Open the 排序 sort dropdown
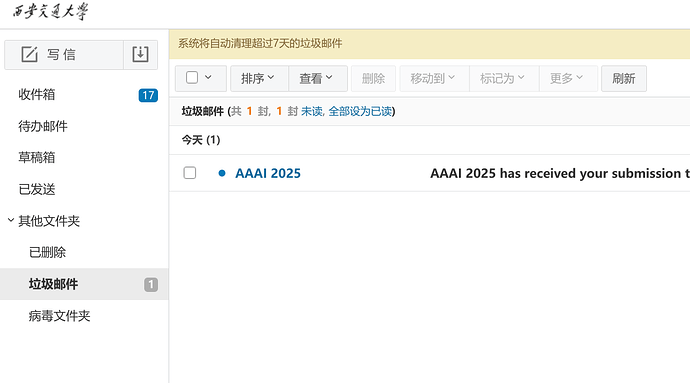 [259, 78]
